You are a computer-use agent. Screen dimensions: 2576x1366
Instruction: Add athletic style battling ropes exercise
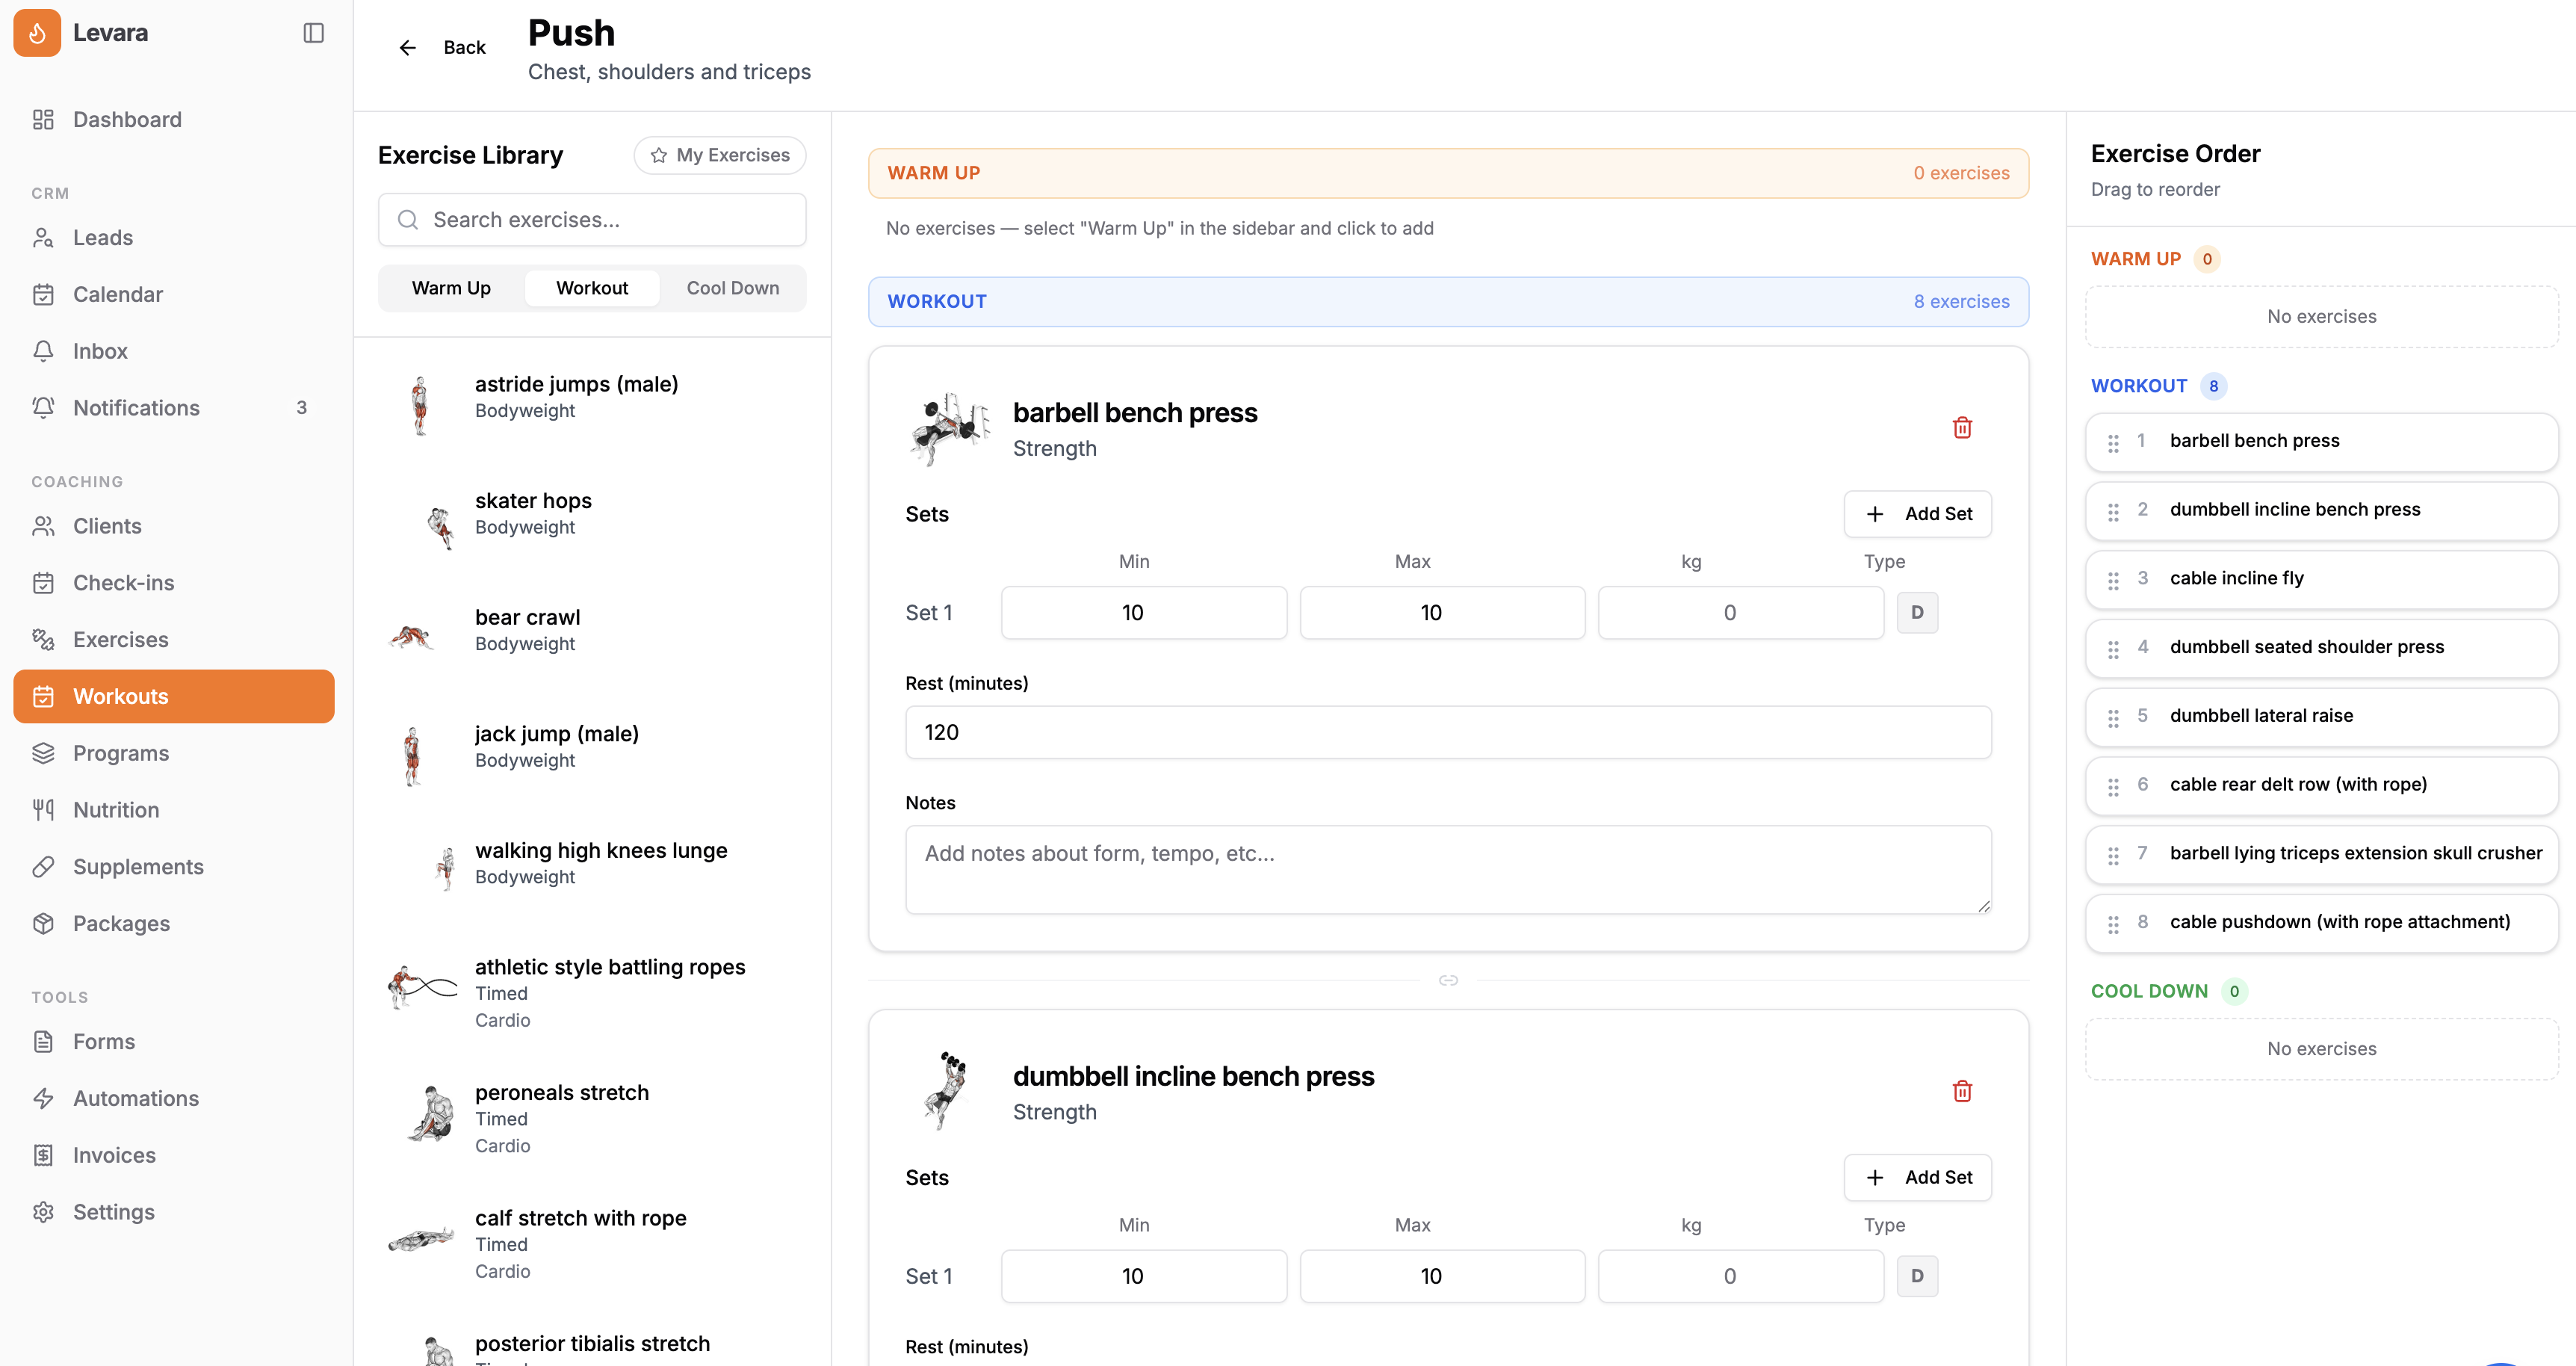point(592,992)
